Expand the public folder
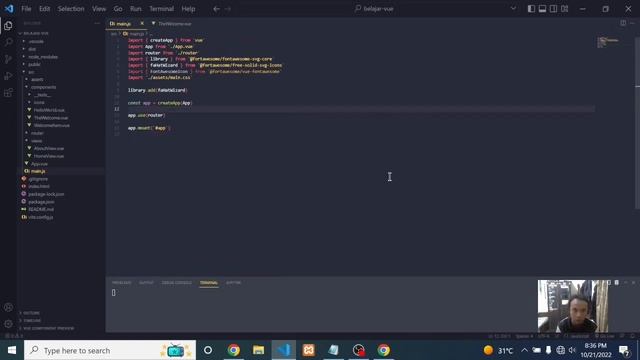640x360 pixels. (x=34, y=64)
